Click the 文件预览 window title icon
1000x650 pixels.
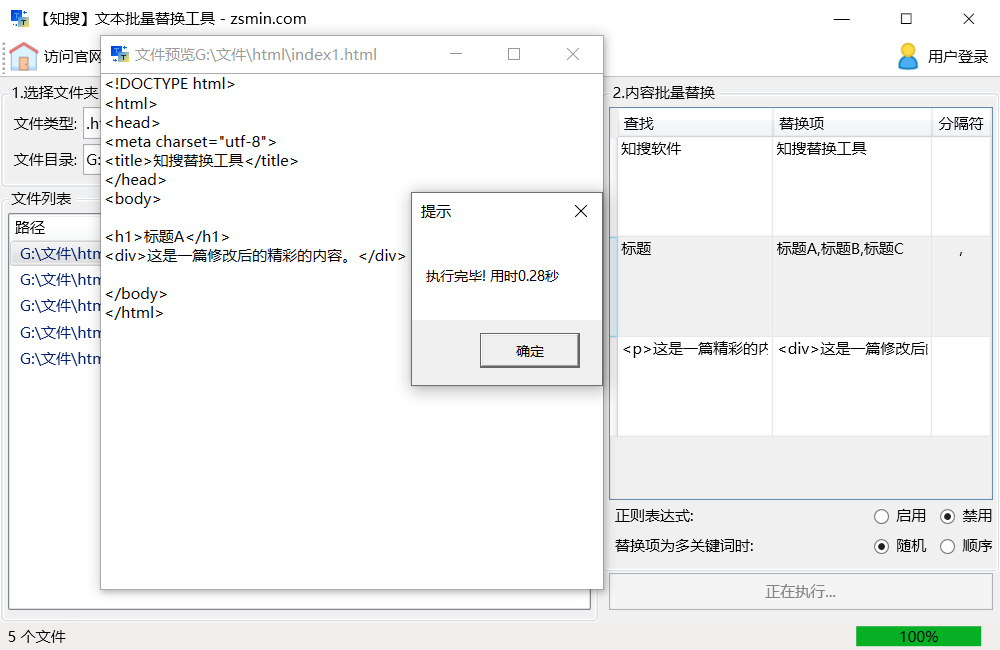pyautogui.click(x=120, y=54)
